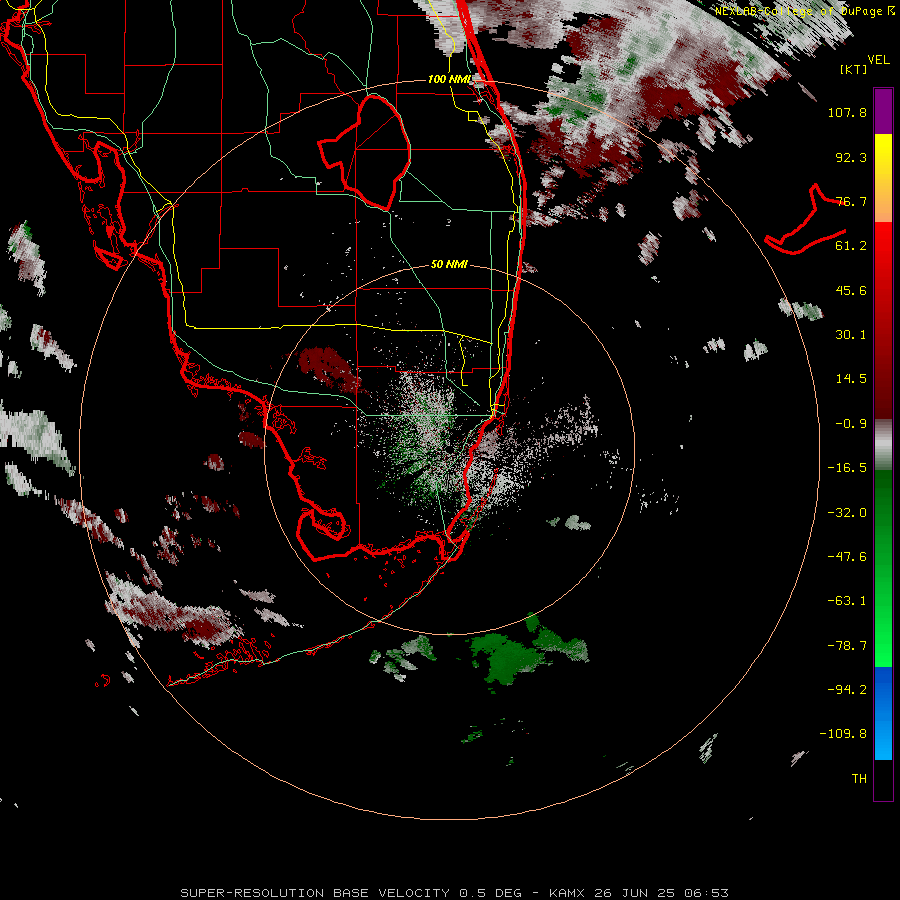The height and width of the screenshot is (900, 900).
Task: Click the -47.6 velocity scale value
Action: tap(847, 557)
